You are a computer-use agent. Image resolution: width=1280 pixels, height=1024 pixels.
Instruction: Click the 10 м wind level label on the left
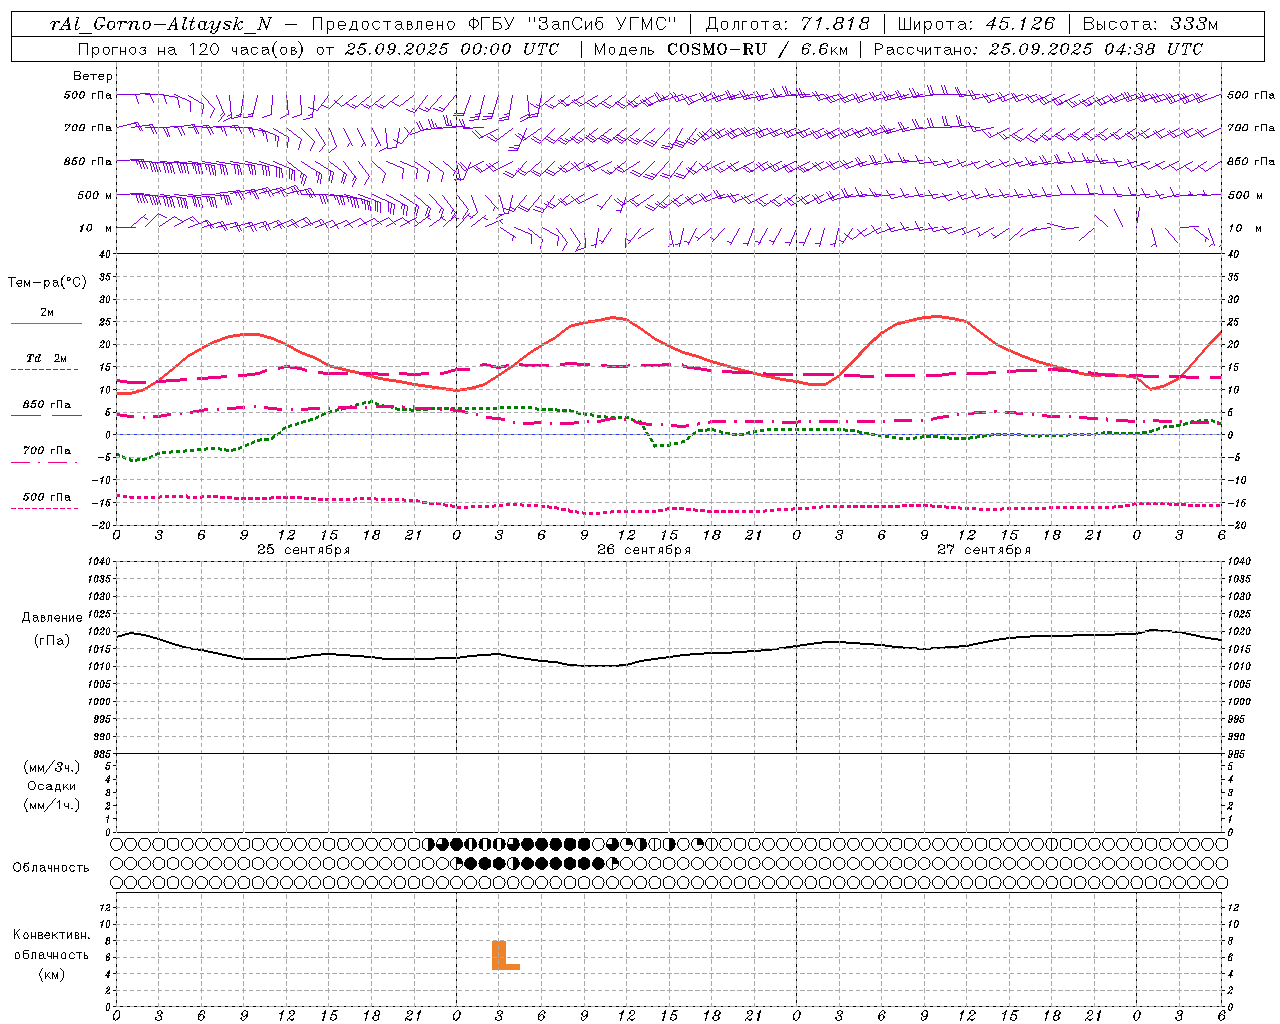(x=87, y=228)
